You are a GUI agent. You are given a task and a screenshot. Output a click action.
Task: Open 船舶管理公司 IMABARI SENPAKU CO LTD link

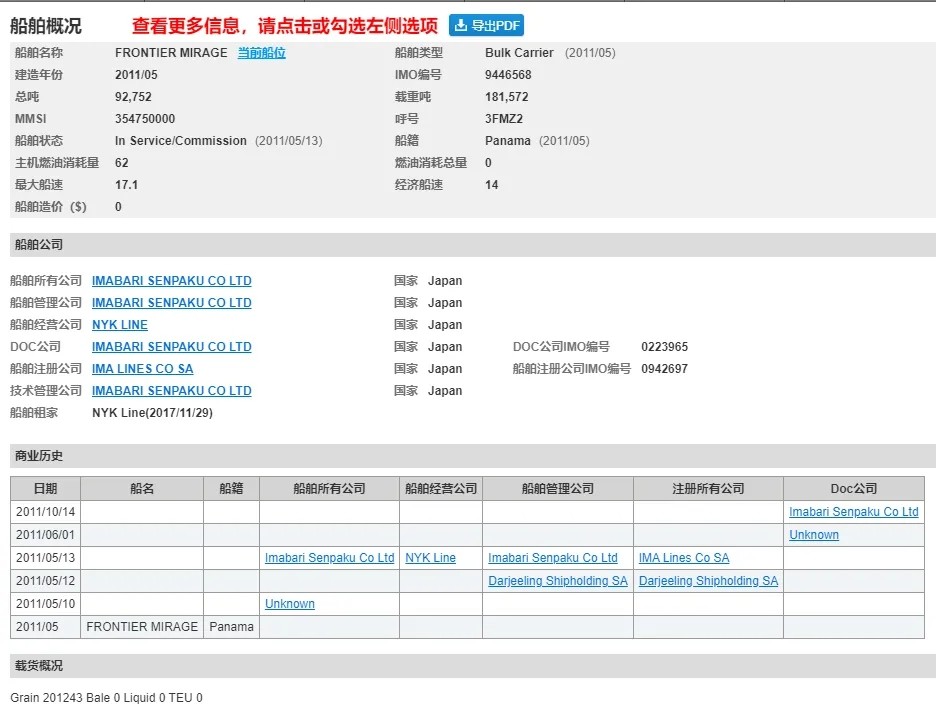171,303
